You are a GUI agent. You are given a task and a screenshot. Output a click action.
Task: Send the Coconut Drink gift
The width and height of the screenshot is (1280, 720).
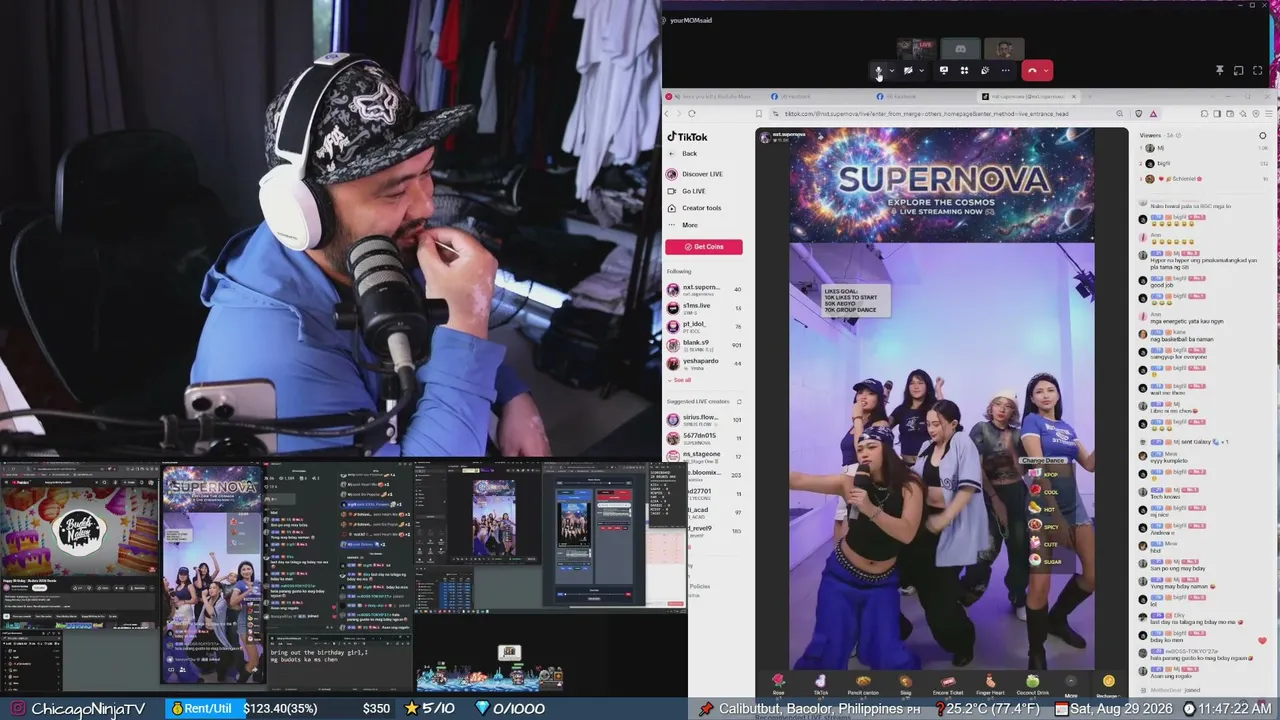[x=1032, y=684]
